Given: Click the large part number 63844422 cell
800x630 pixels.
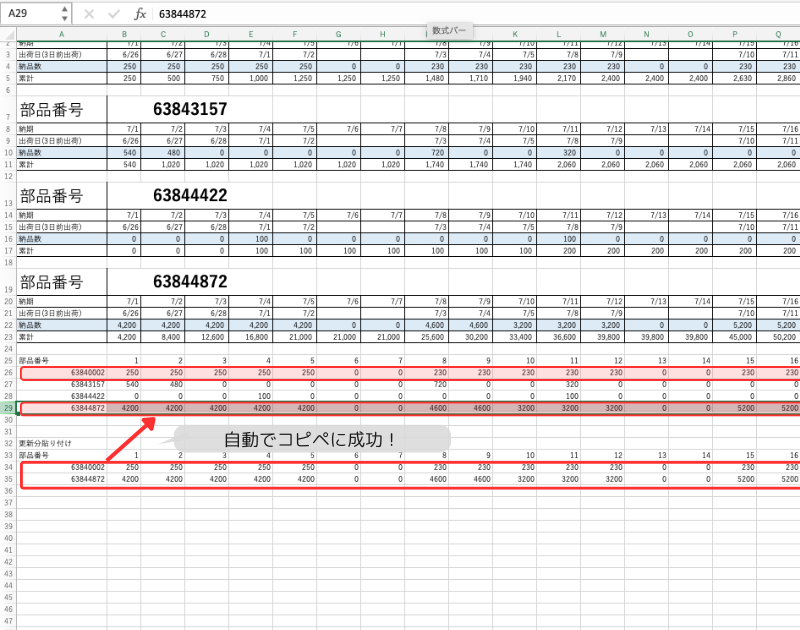Looking at the screenshot, I should pyautogui.click(x=190, y=195).
